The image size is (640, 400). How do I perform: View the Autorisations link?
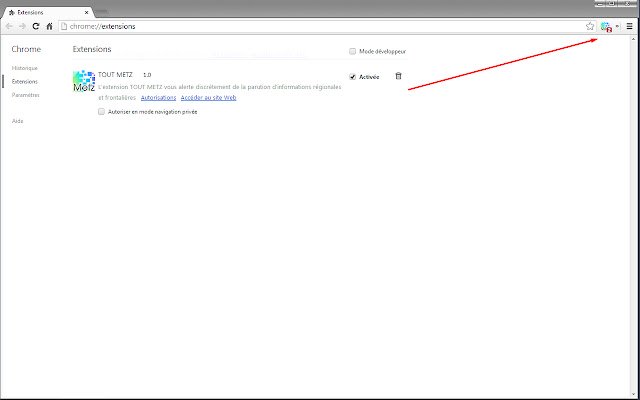(158, 98)
